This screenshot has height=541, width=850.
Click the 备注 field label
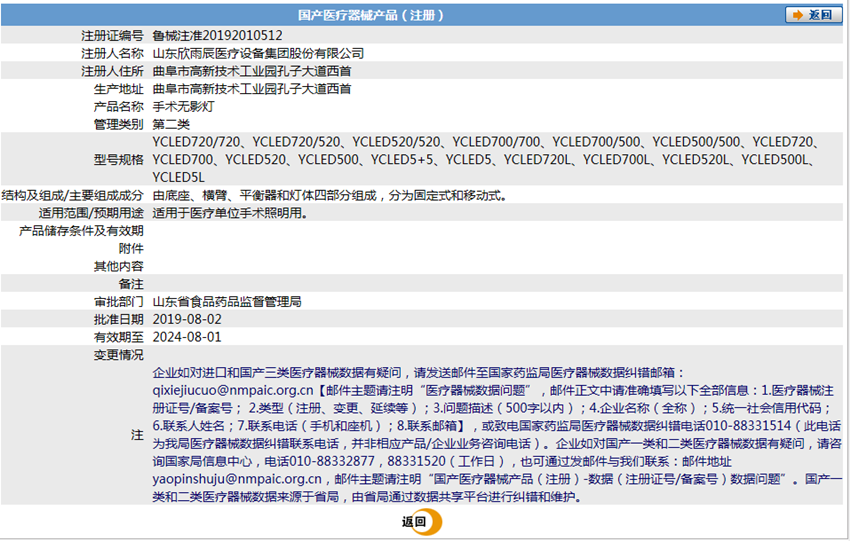pos(131,284)
